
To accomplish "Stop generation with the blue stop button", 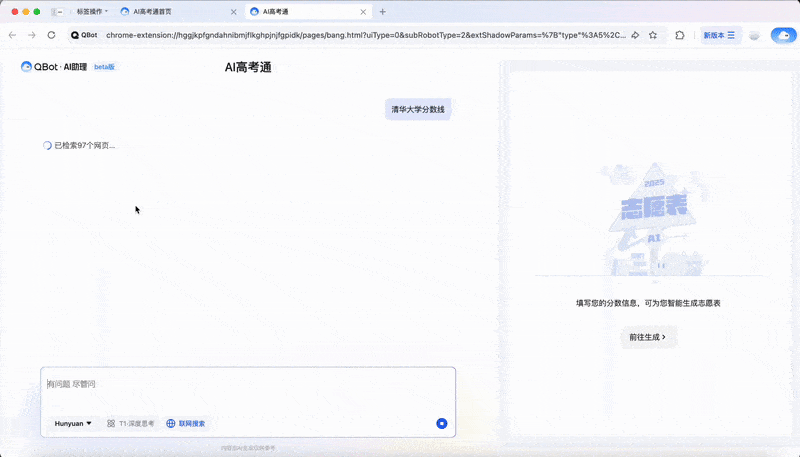I will (442, 423).
